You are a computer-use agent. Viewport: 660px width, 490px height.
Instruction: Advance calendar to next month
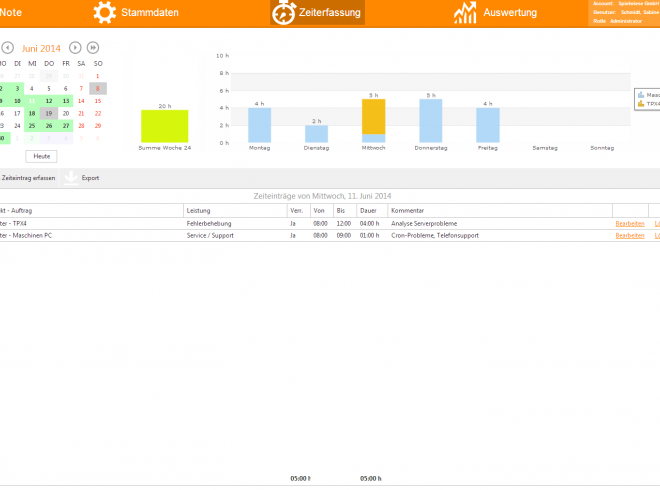click(75, 48)
